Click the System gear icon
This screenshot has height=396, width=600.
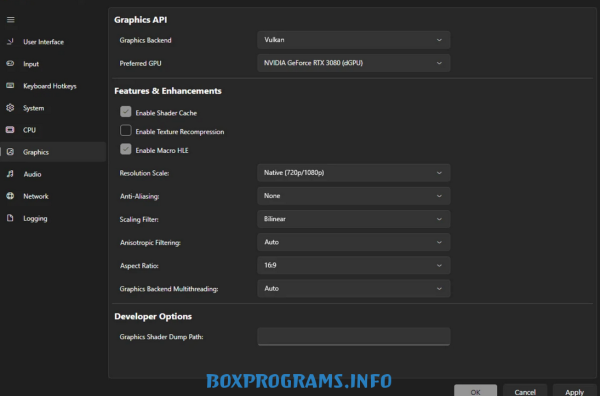click(x=10, y=108)
